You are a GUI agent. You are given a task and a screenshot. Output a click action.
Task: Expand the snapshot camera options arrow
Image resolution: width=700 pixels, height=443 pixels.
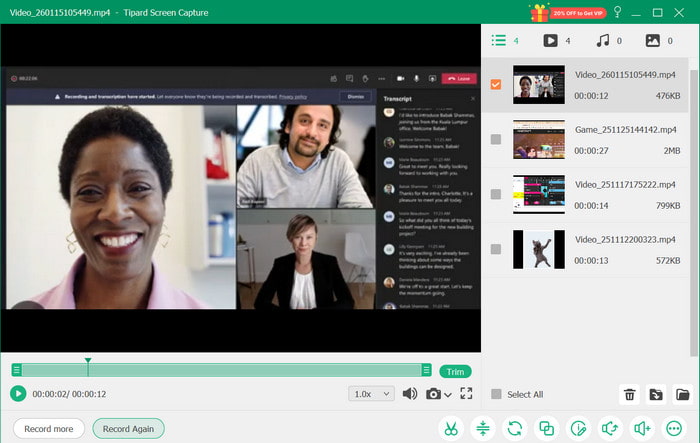(x=447, y=394)
